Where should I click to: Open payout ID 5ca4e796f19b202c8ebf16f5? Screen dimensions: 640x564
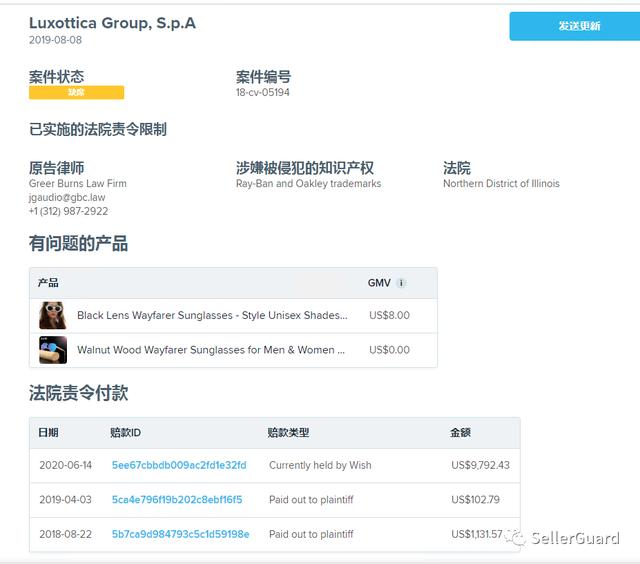click(177, 500)
